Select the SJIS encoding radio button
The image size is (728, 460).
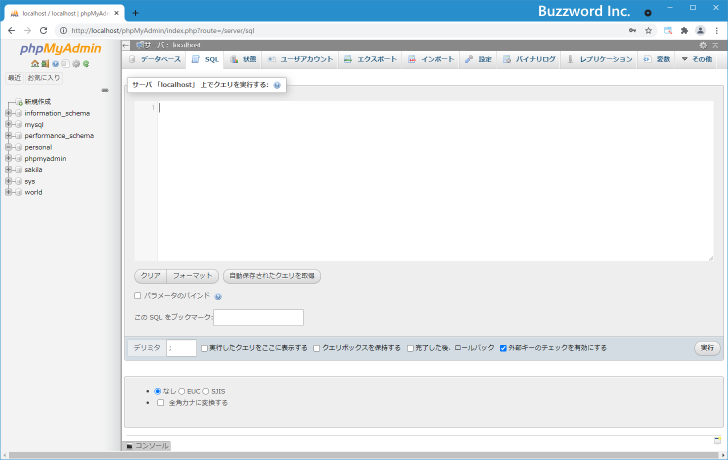tap(206, 391)
